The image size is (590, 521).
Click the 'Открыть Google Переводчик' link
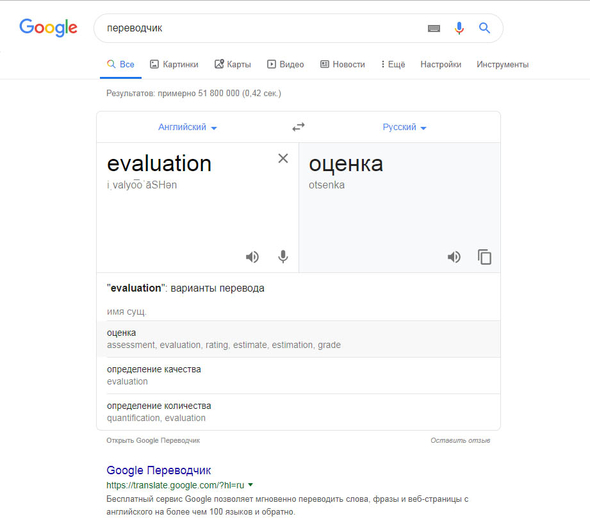click(x=153, y=440)
